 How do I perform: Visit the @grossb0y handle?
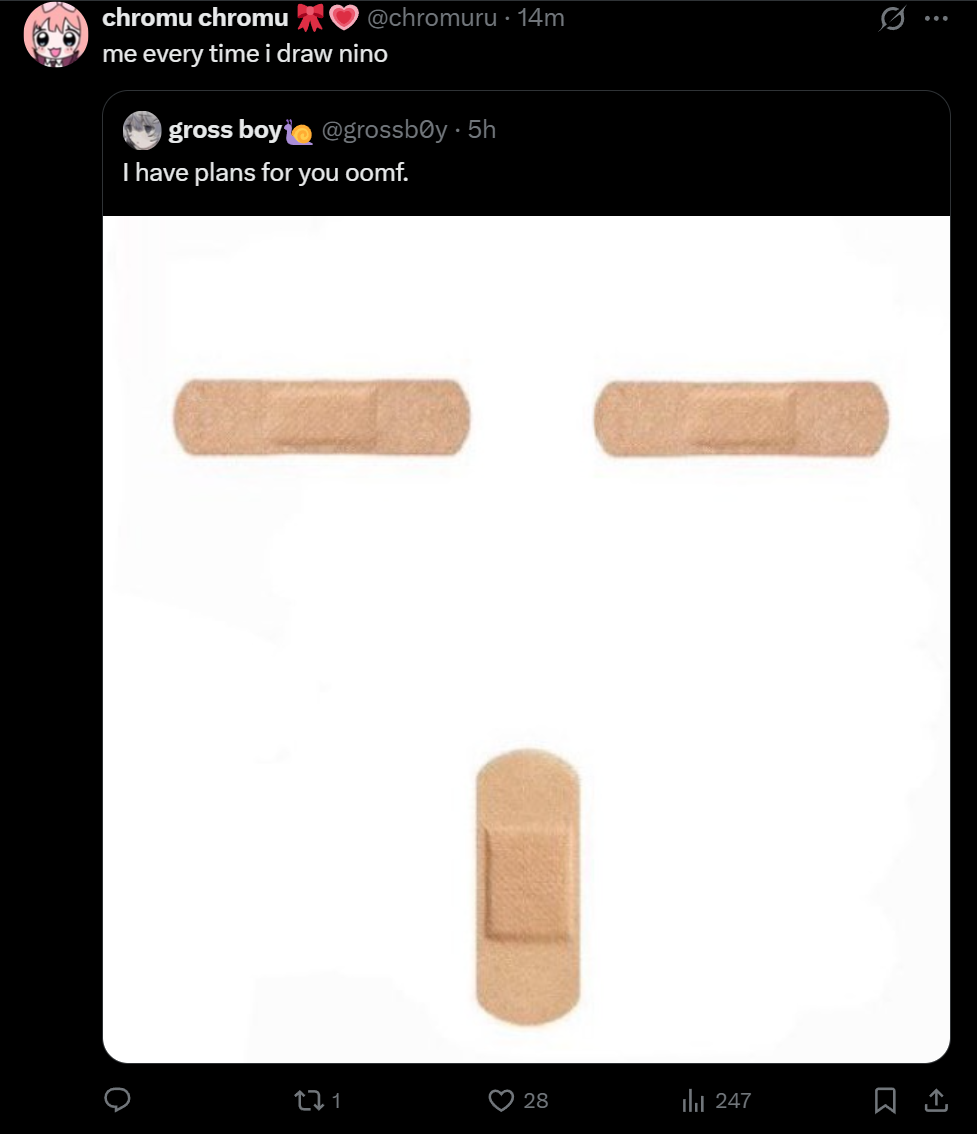point(384,129)
